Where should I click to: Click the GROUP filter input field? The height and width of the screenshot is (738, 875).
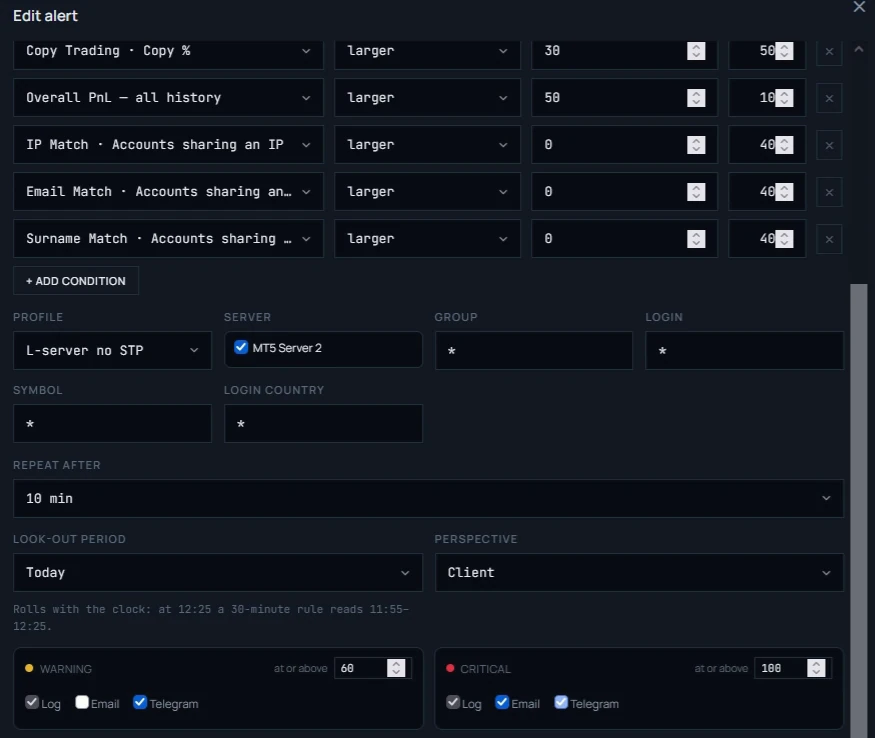click(x=534, y=351)
